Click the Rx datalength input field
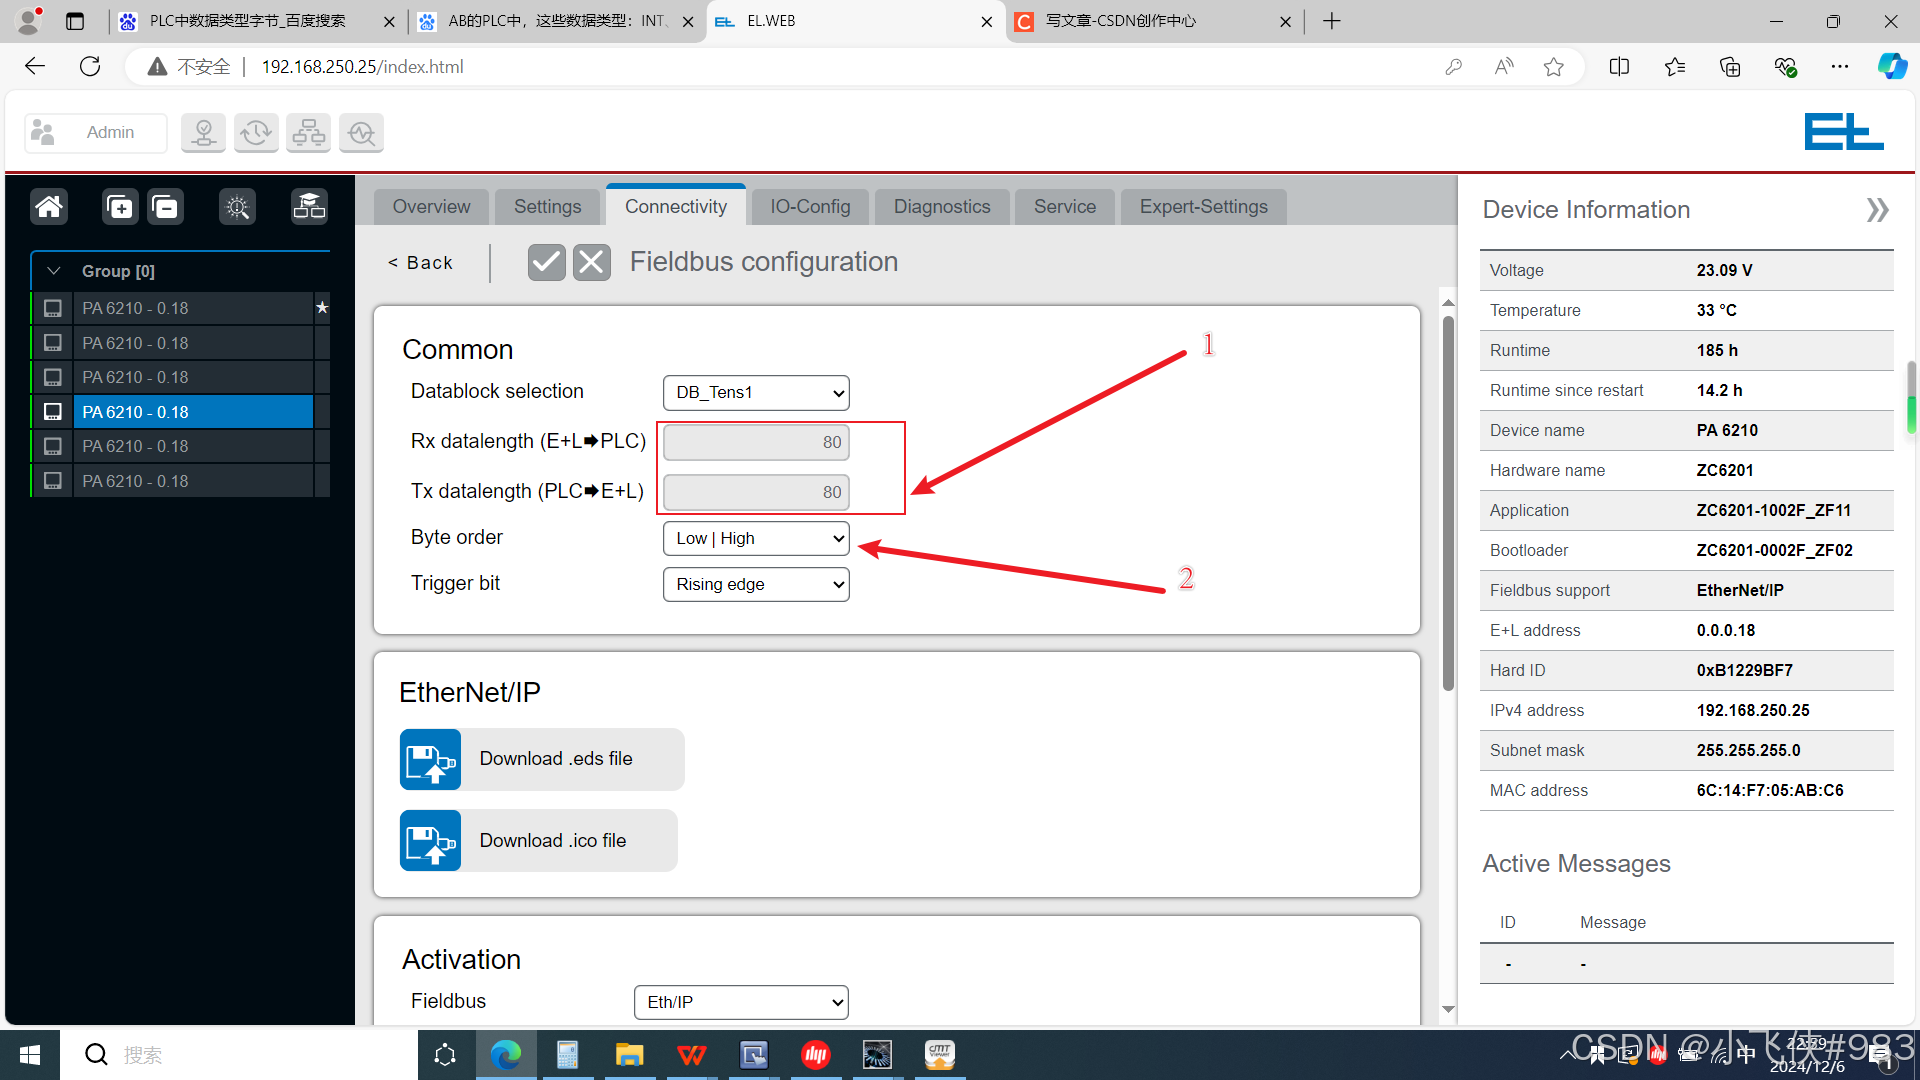Viewport: 1920px width, 1080px height. click(756, 442)
